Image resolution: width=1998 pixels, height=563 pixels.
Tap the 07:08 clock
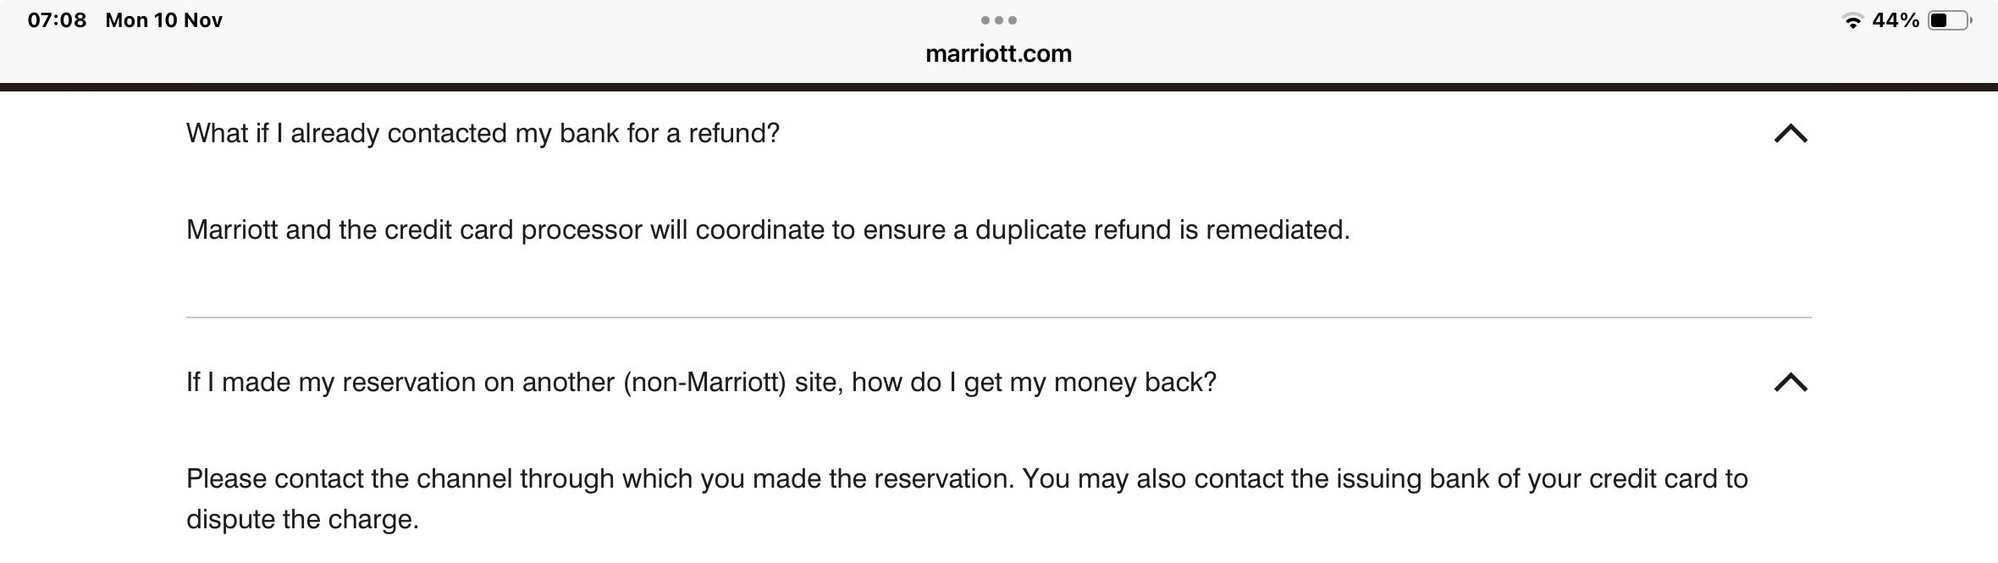(57, 21)
